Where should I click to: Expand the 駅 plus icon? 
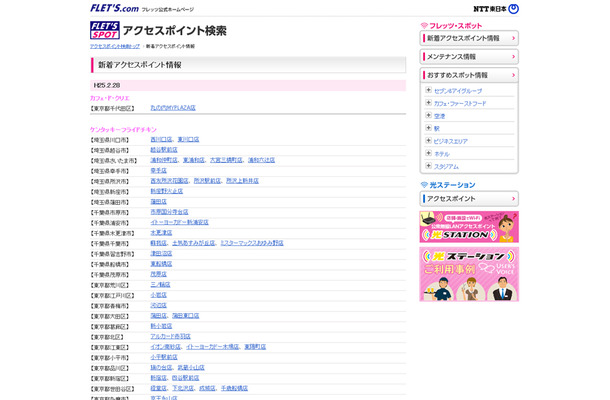point(428,128)
